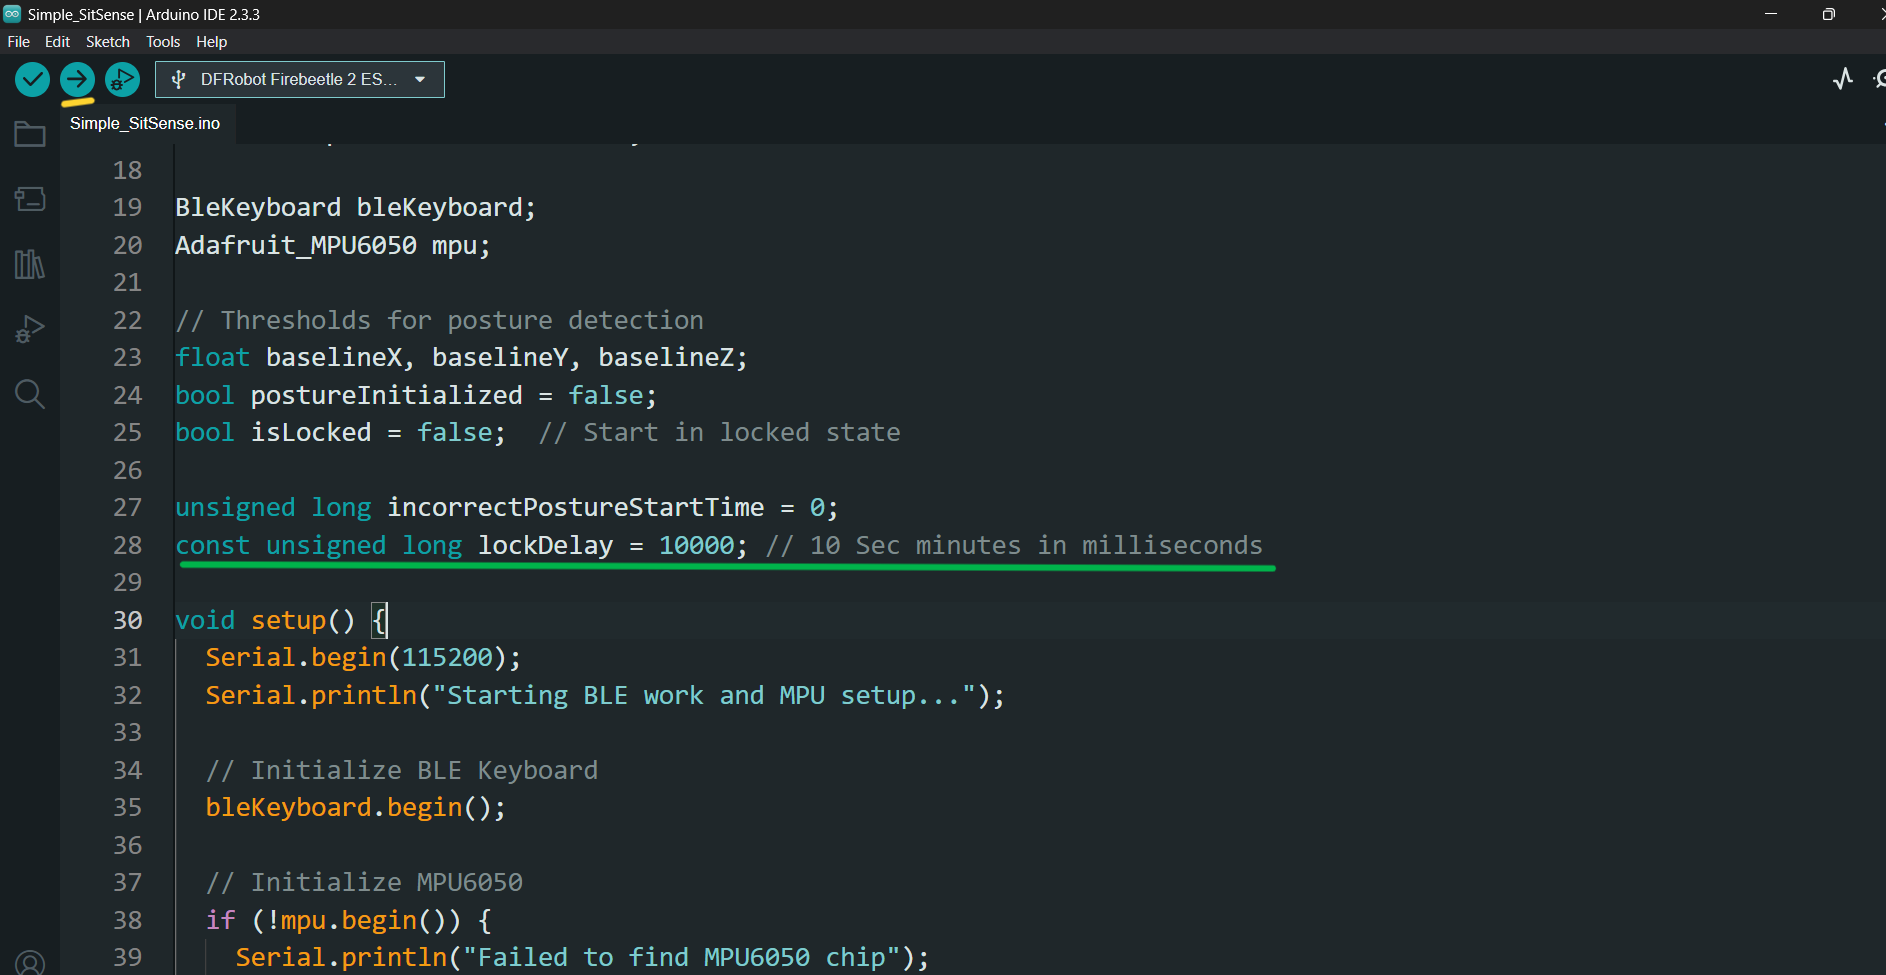Viewport: 1886px width, 975px height.
Task: Open the Search magnifier in sidebar
Action: [30, 394]
